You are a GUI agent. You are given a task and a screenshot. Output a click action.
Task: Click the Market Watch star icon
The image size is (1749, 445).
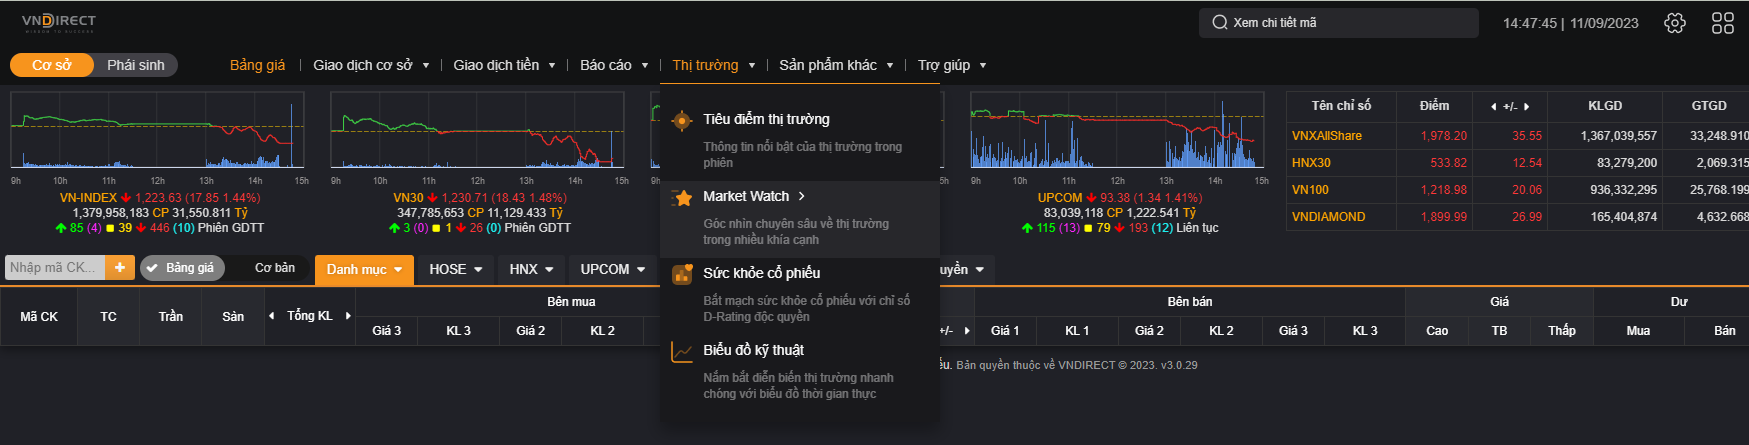point(682,197)
